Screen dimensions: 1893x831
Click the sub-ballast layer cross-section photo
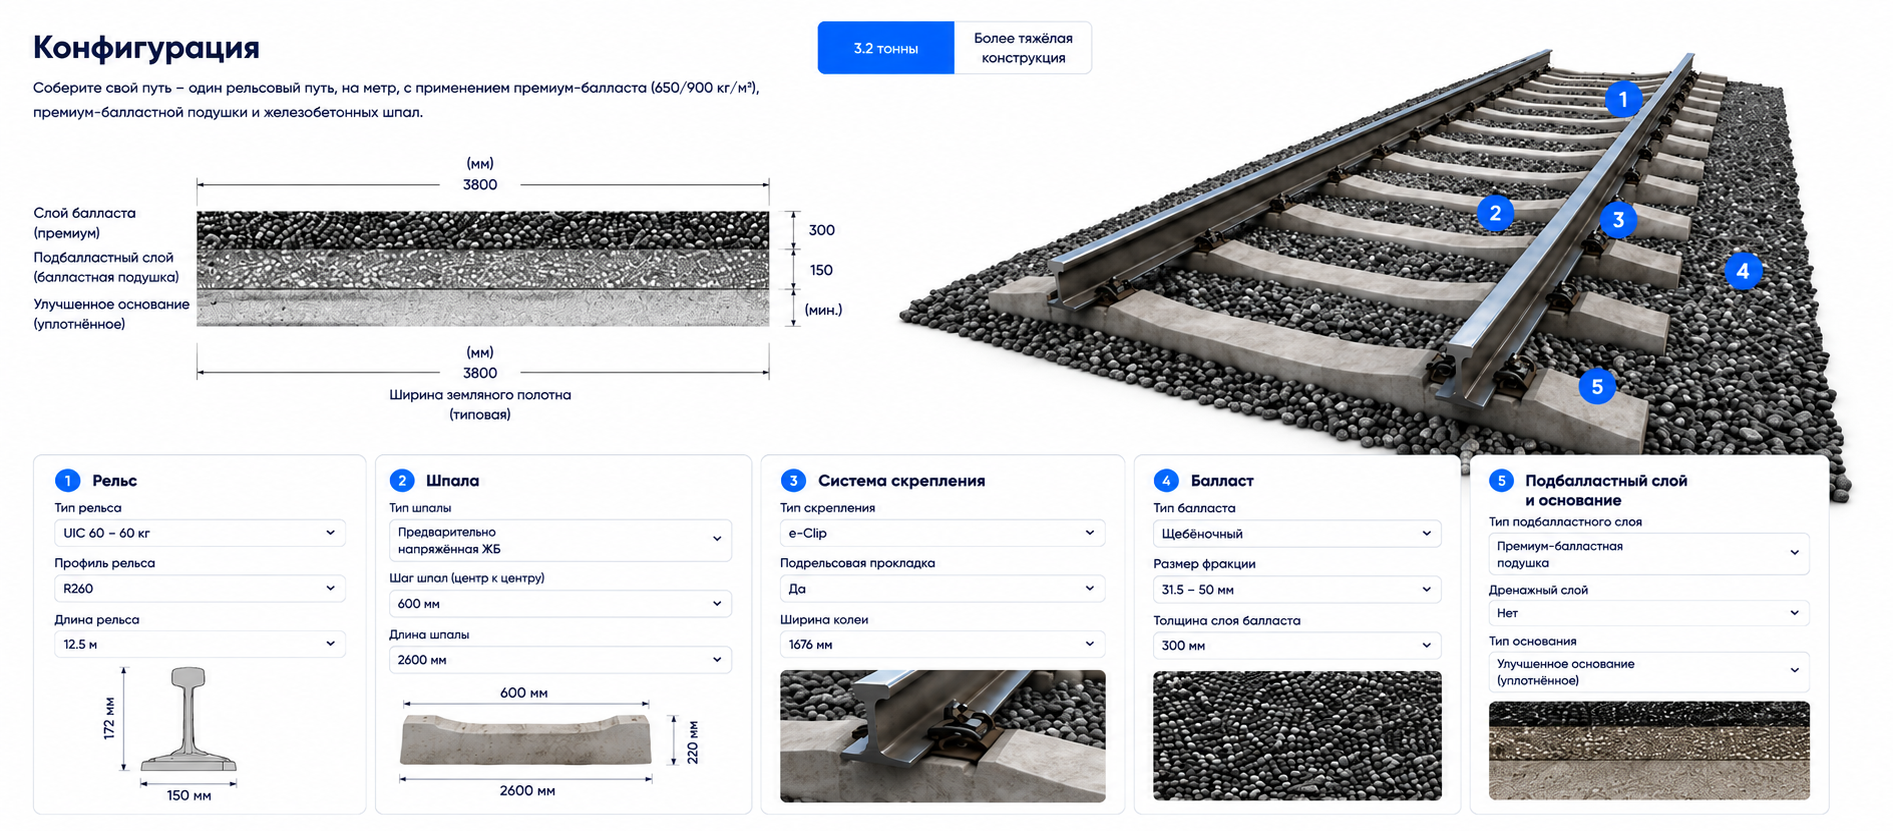(x=1649, y=750)
